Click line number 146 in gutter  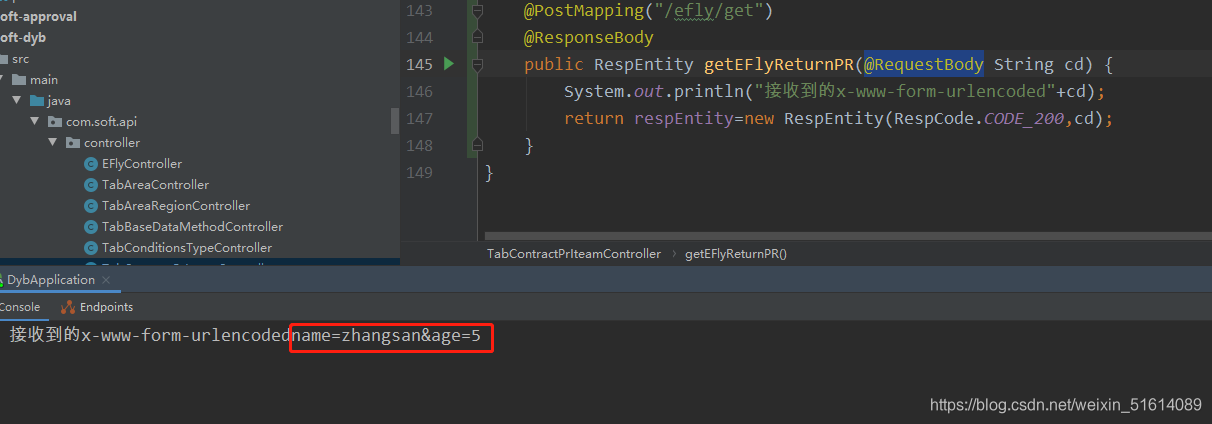418,91
